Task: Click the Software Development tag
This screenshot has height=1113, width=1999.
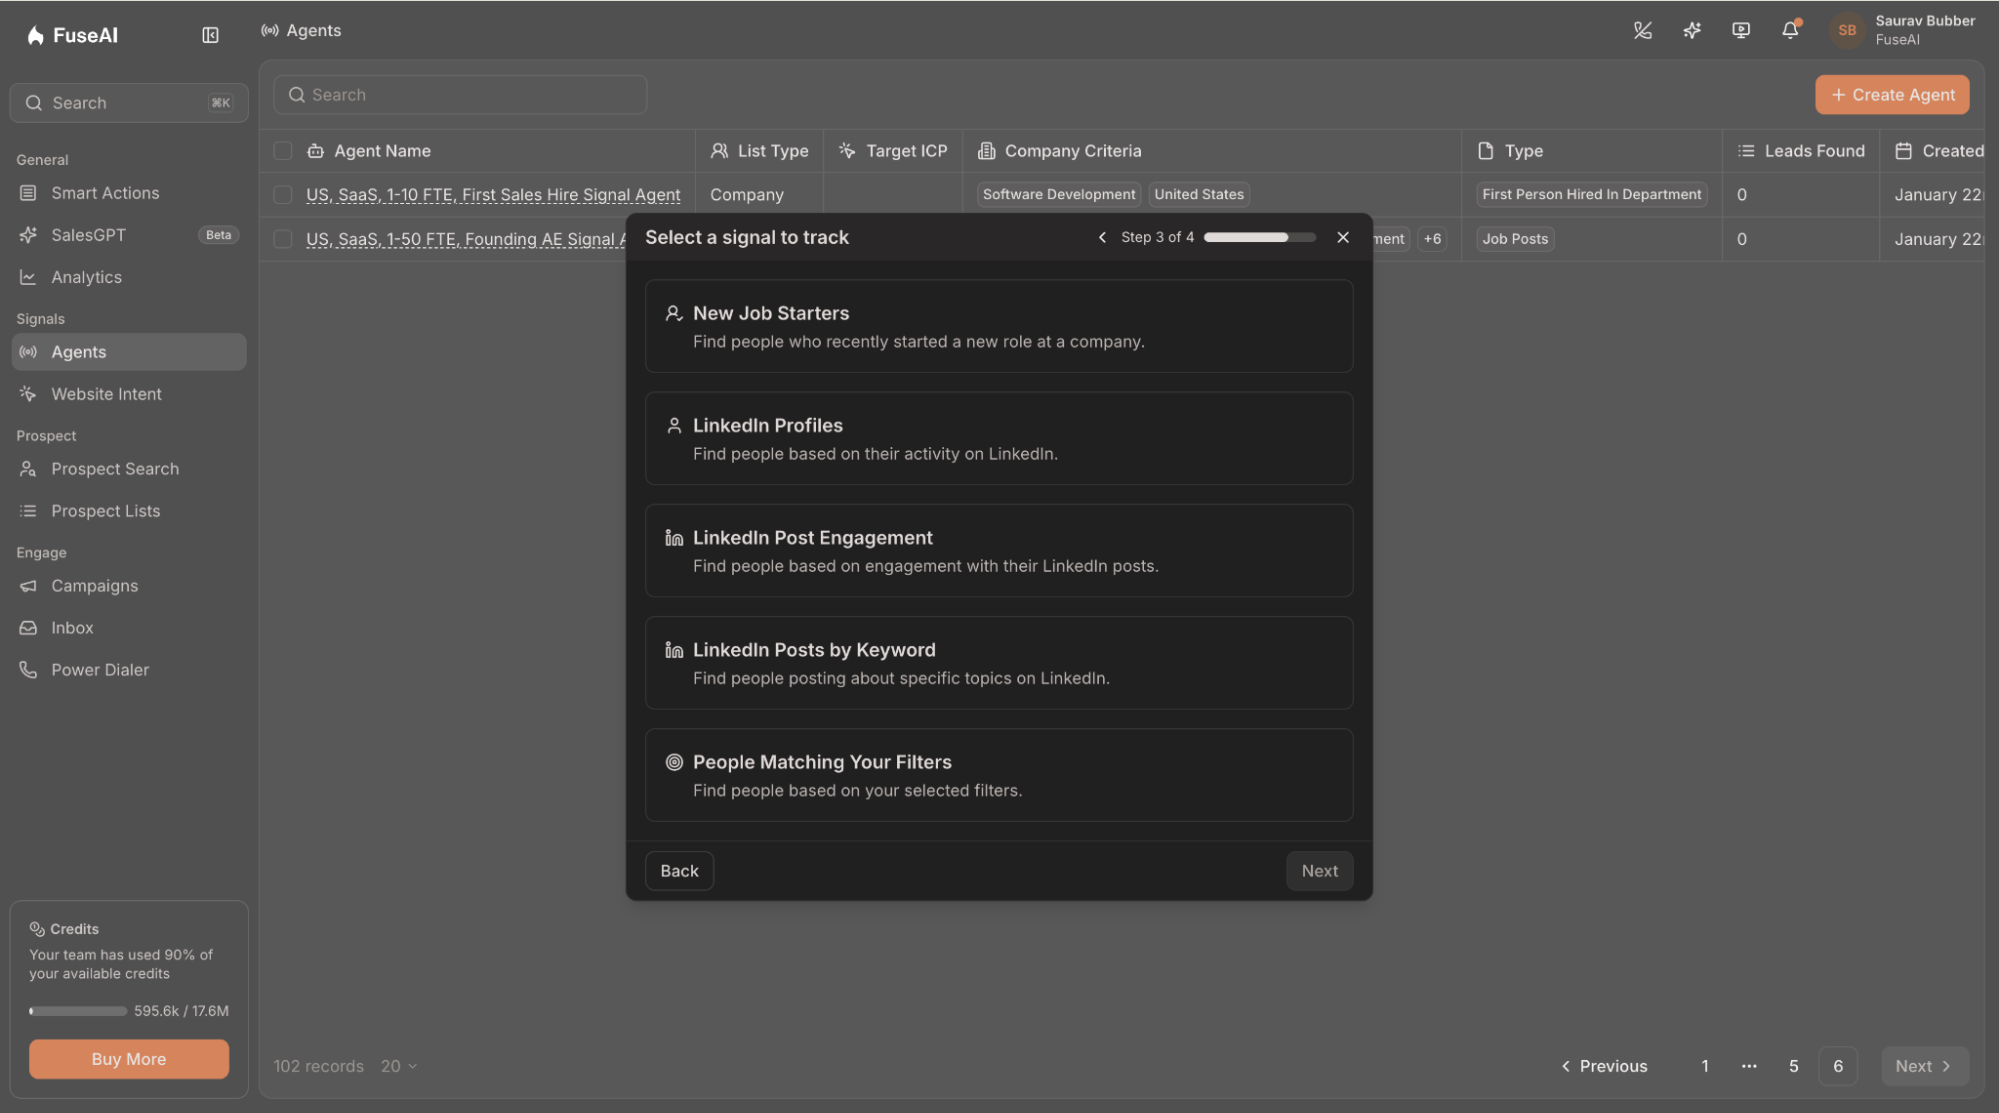Action: [x=1059, y=194]
